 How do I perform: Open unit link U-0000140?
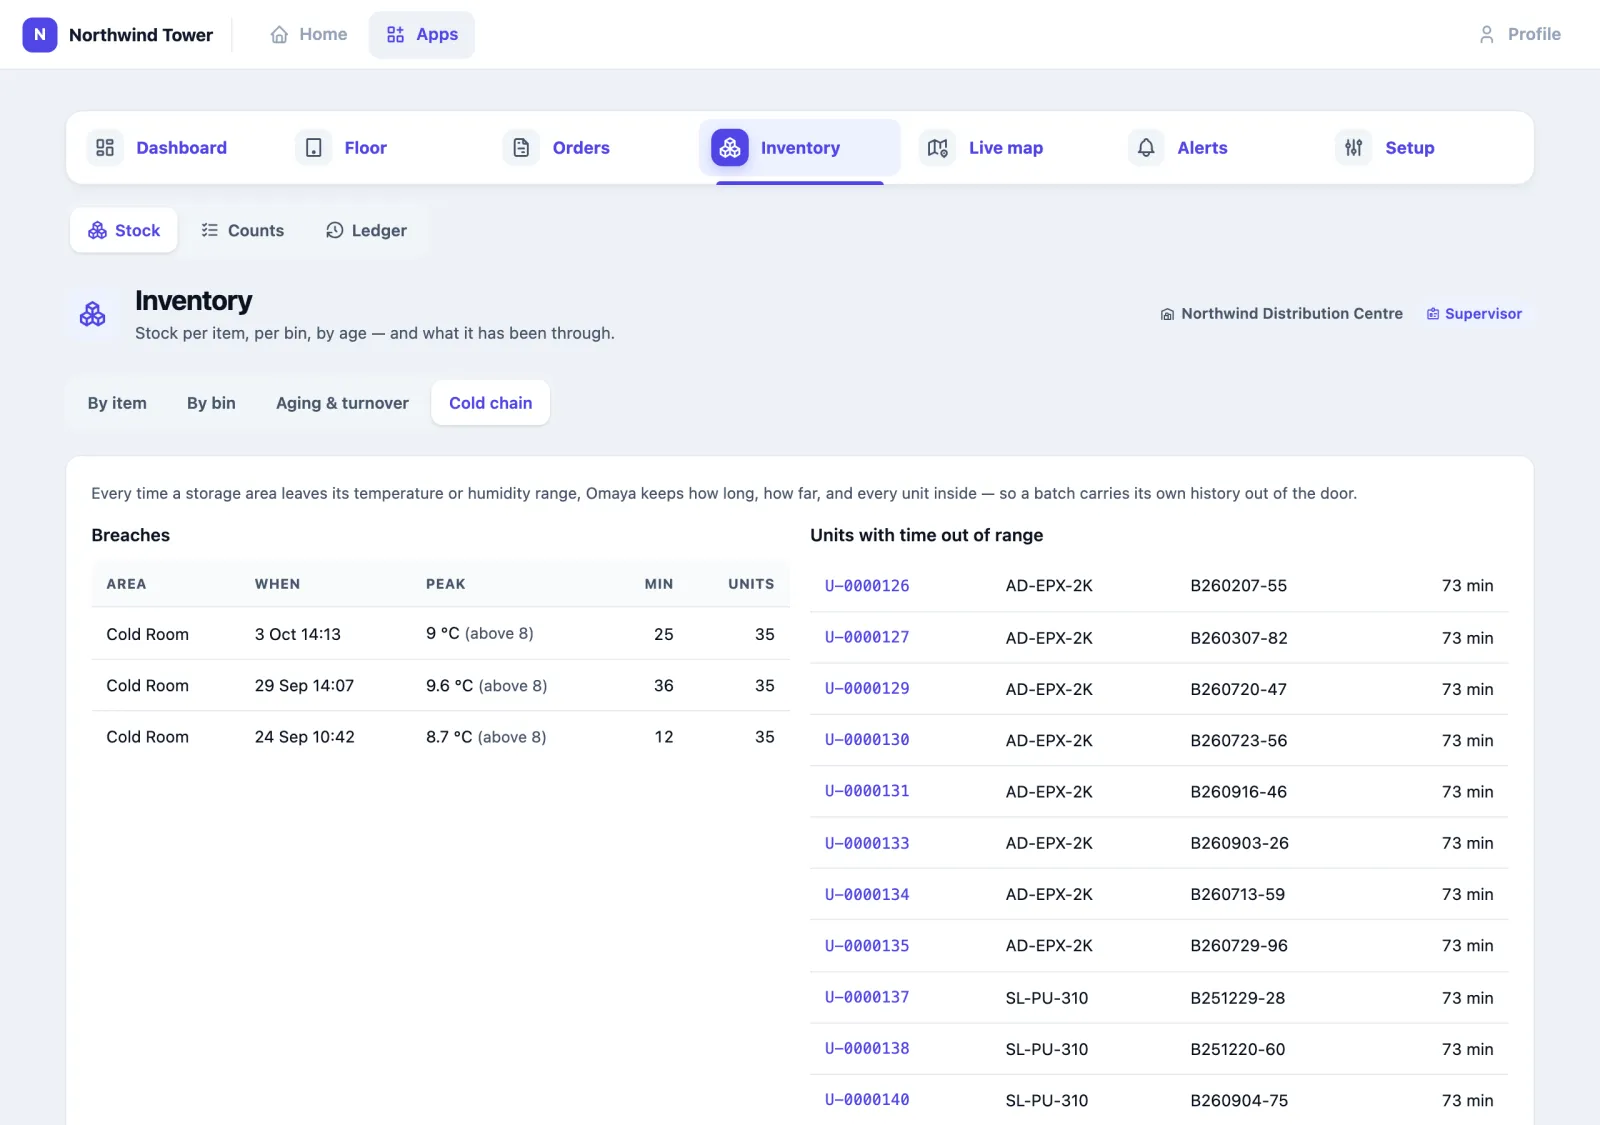pos(867,1100)
